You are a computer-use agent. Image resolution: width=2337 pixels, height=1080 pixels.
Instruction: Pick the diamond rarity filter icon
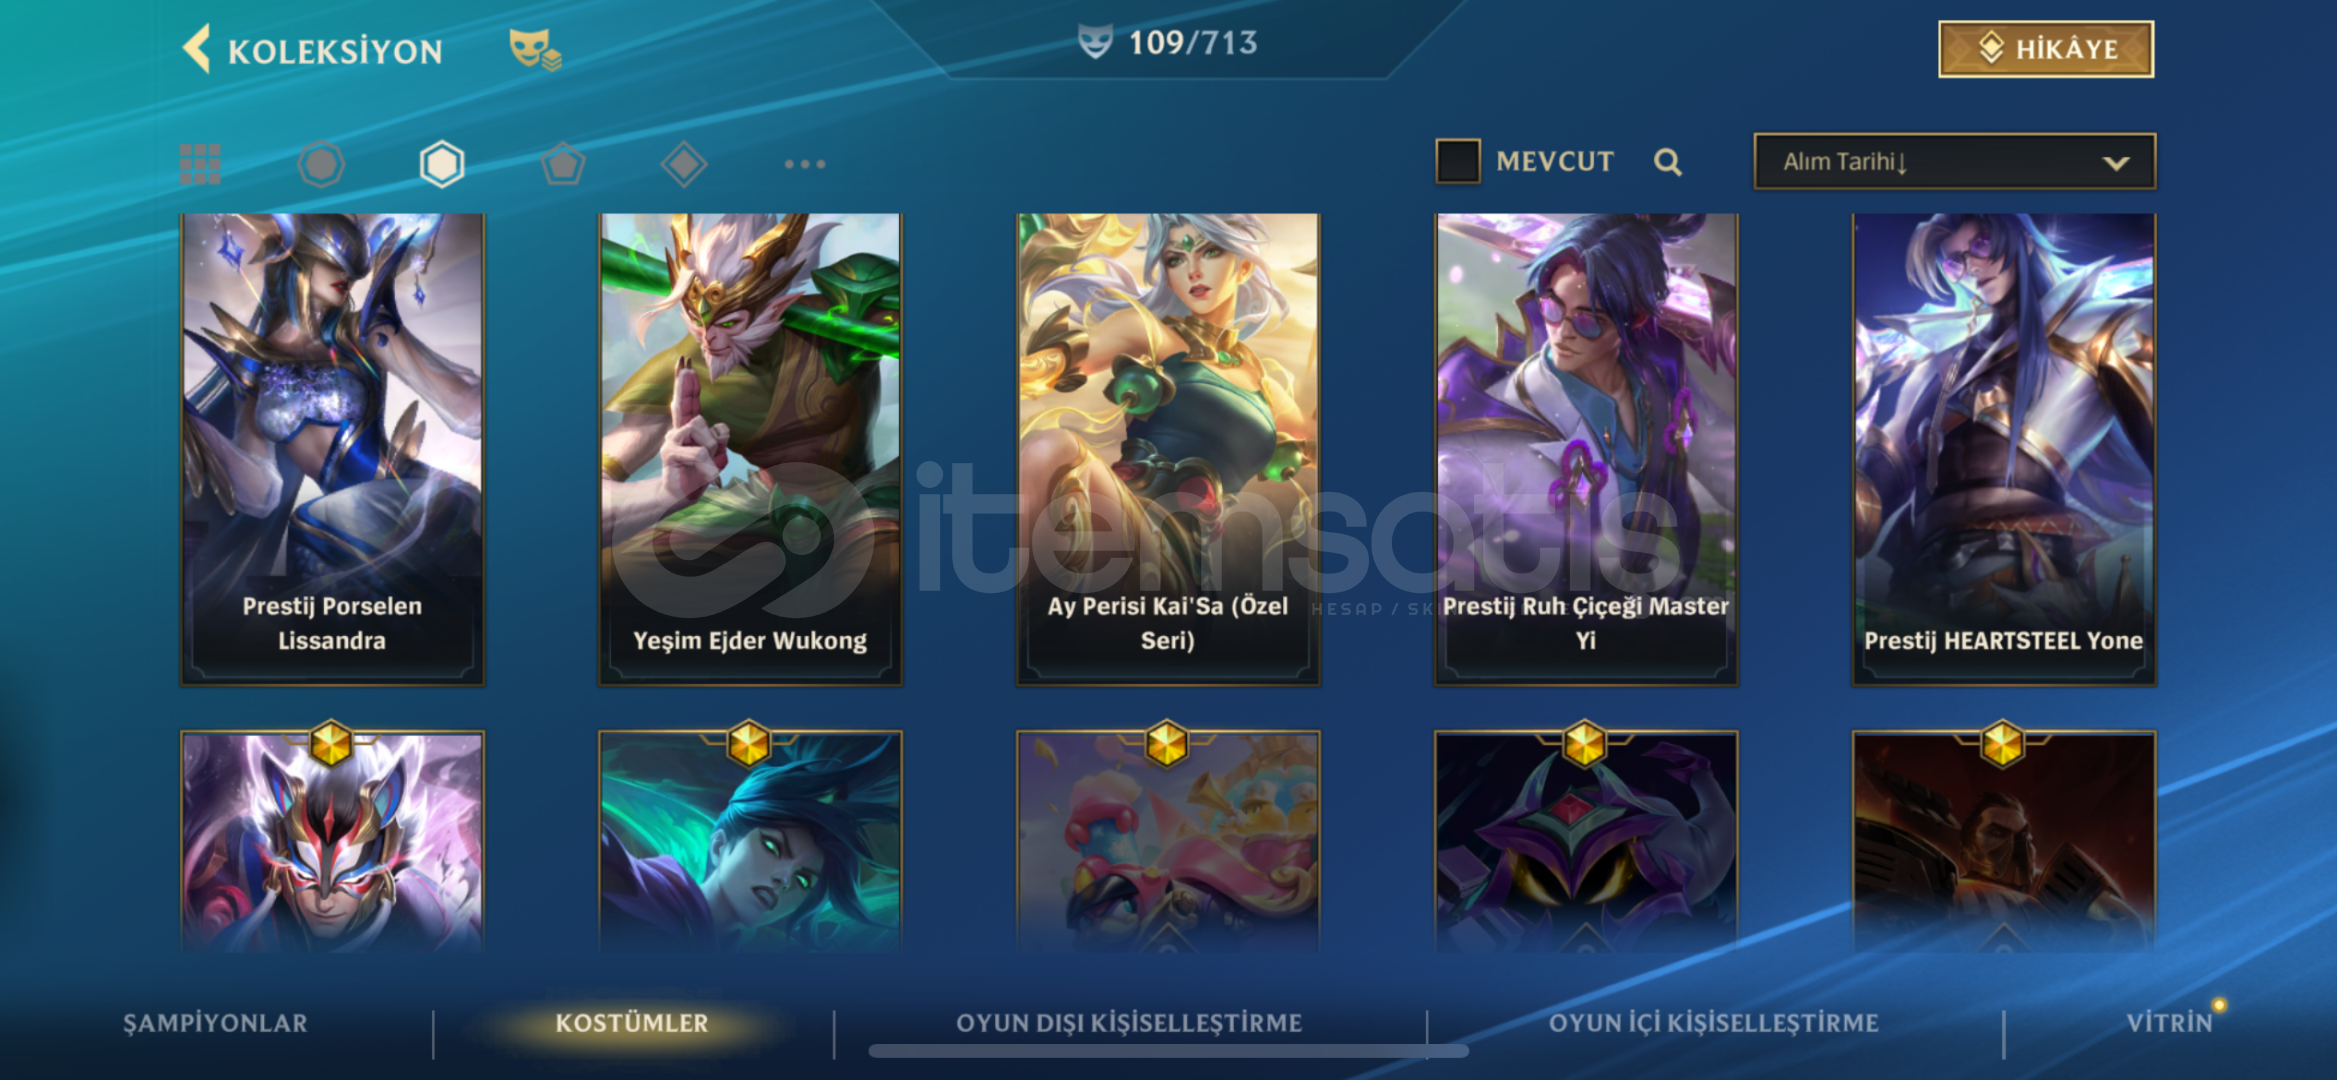684,164
